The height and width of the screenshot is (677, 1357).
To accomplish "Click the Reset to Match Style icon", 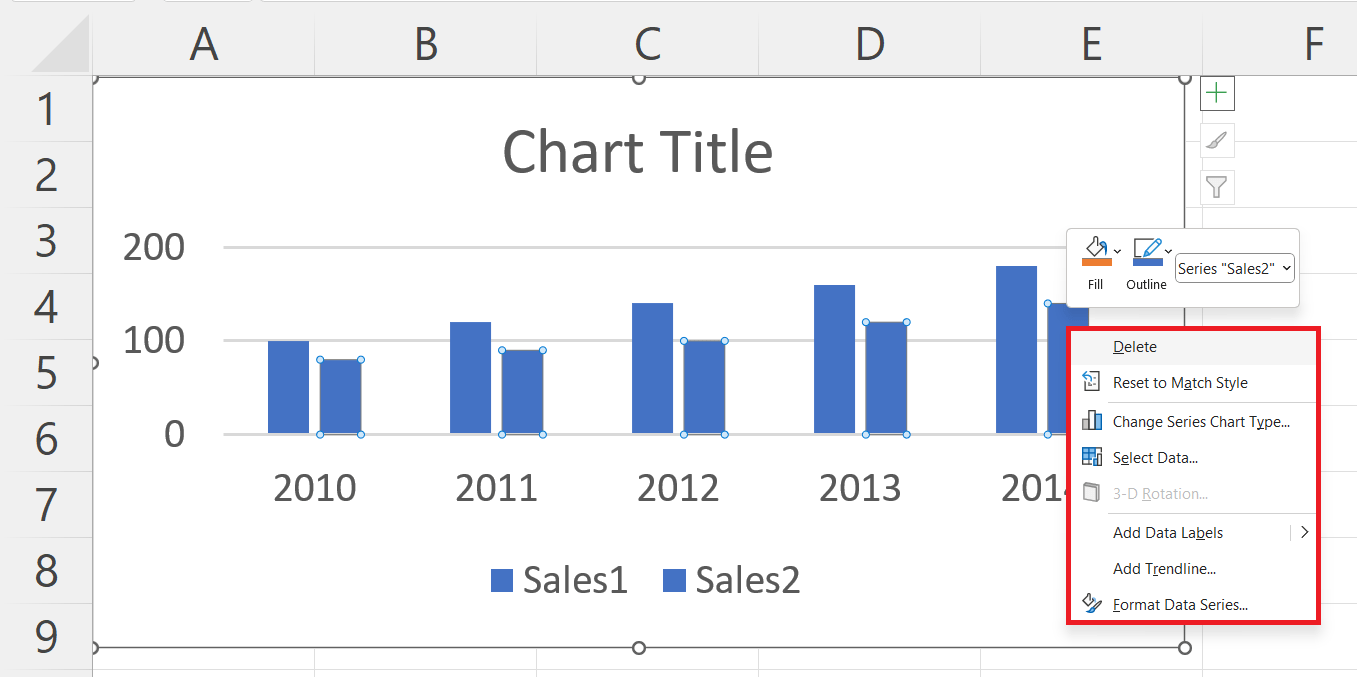I will coord(1092,382).
